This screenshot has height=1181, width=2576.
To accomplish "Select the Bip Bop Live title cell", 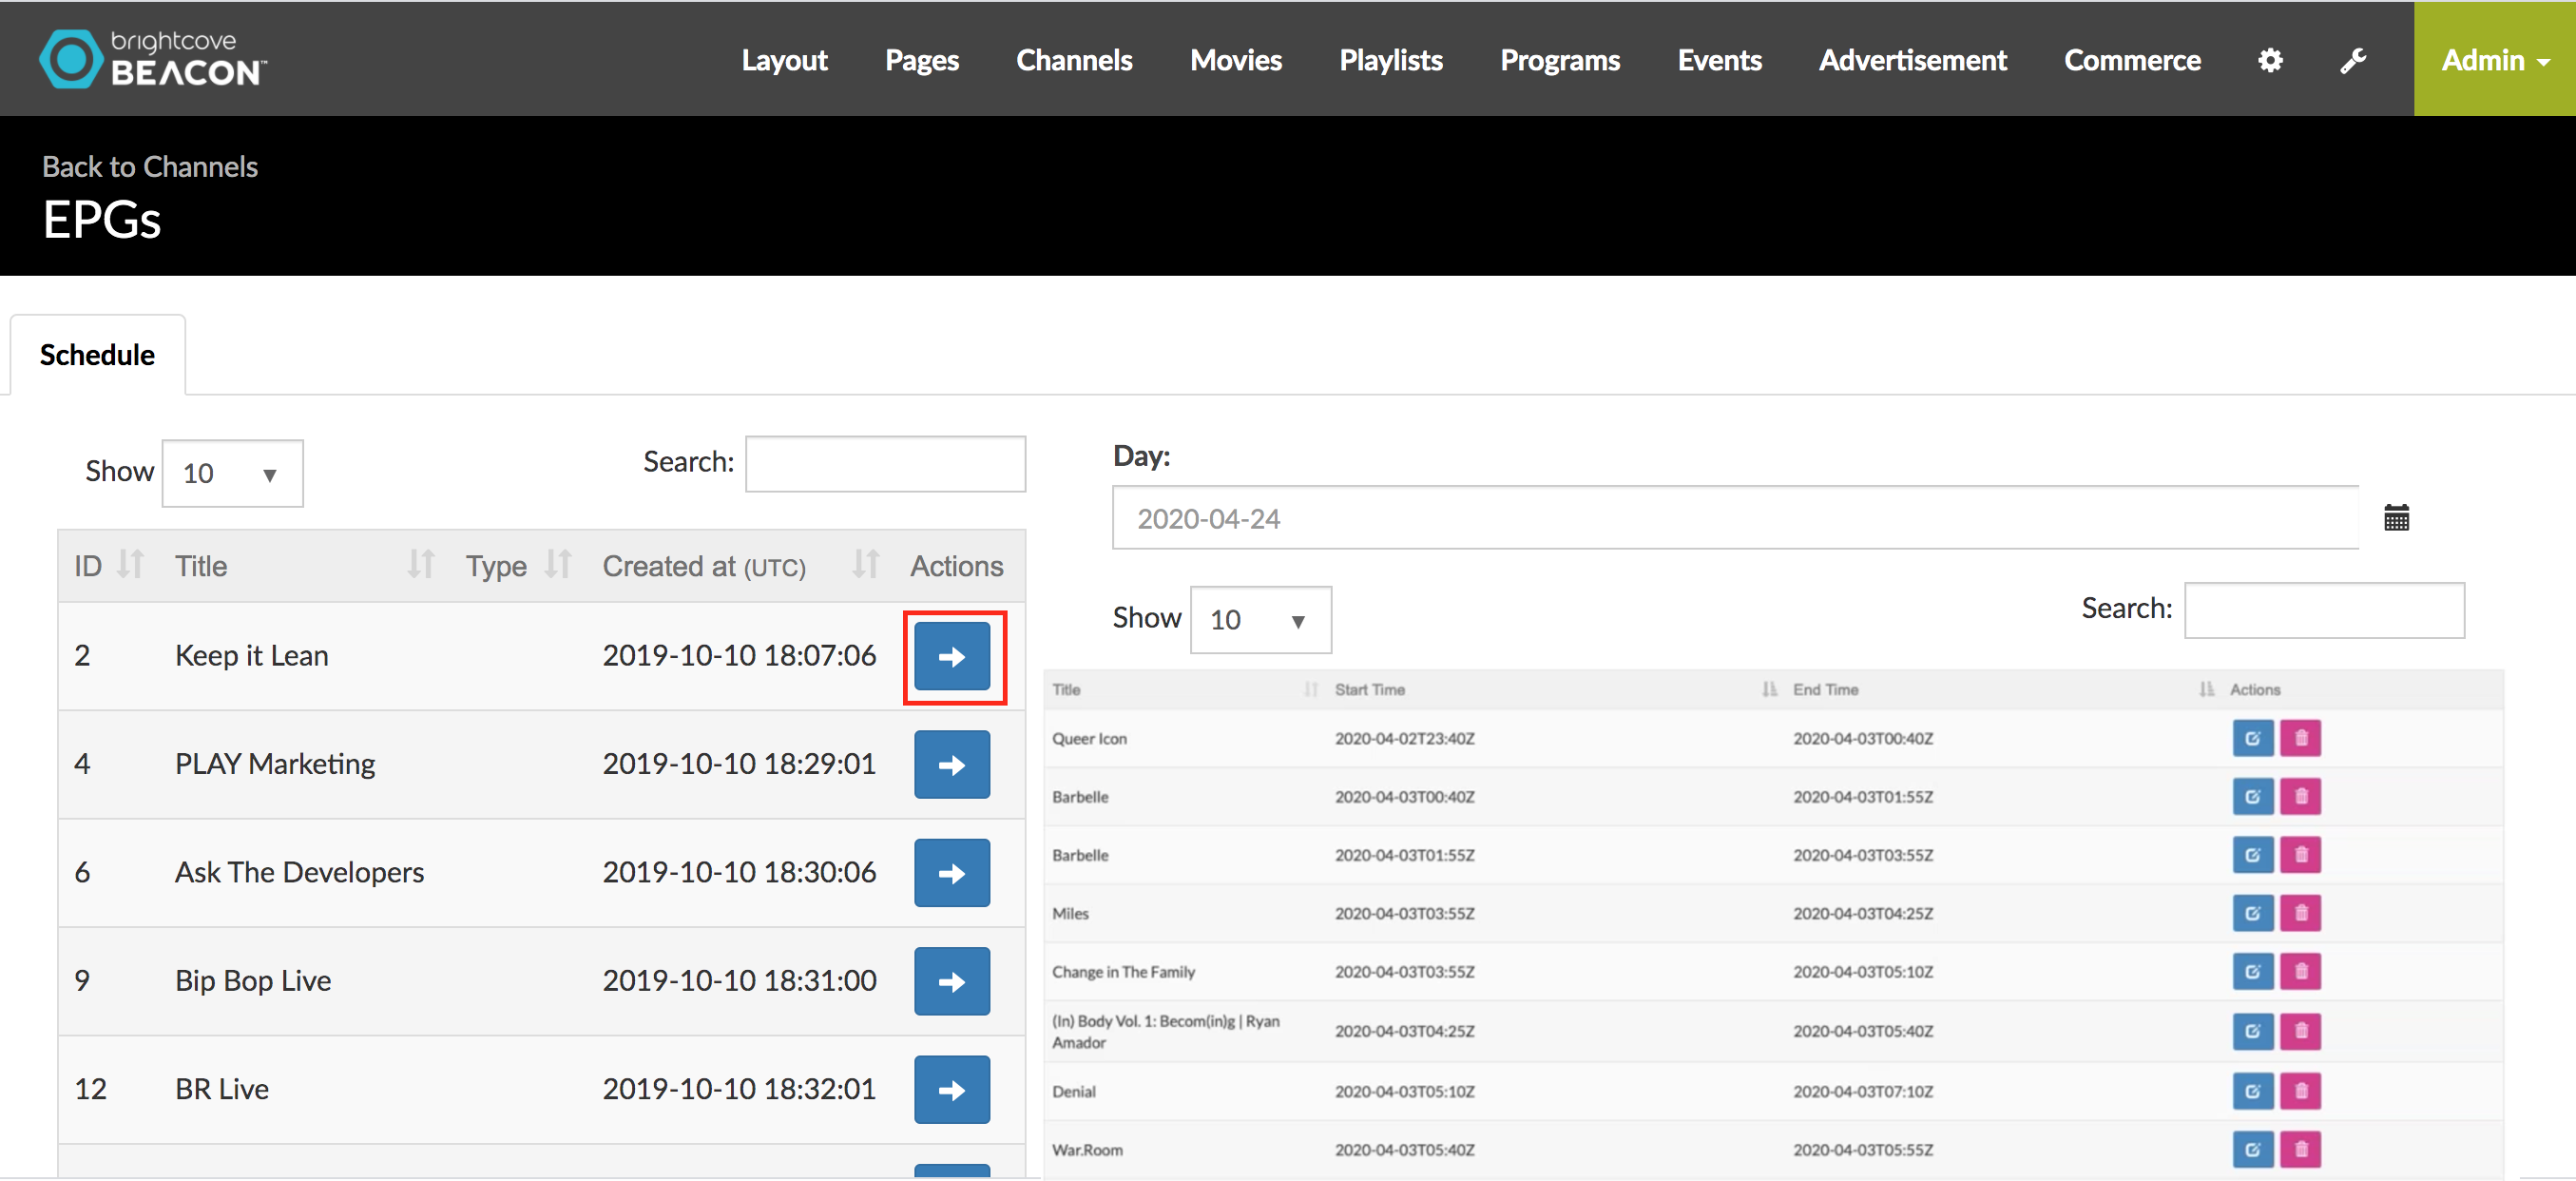I will pos(253,981).
